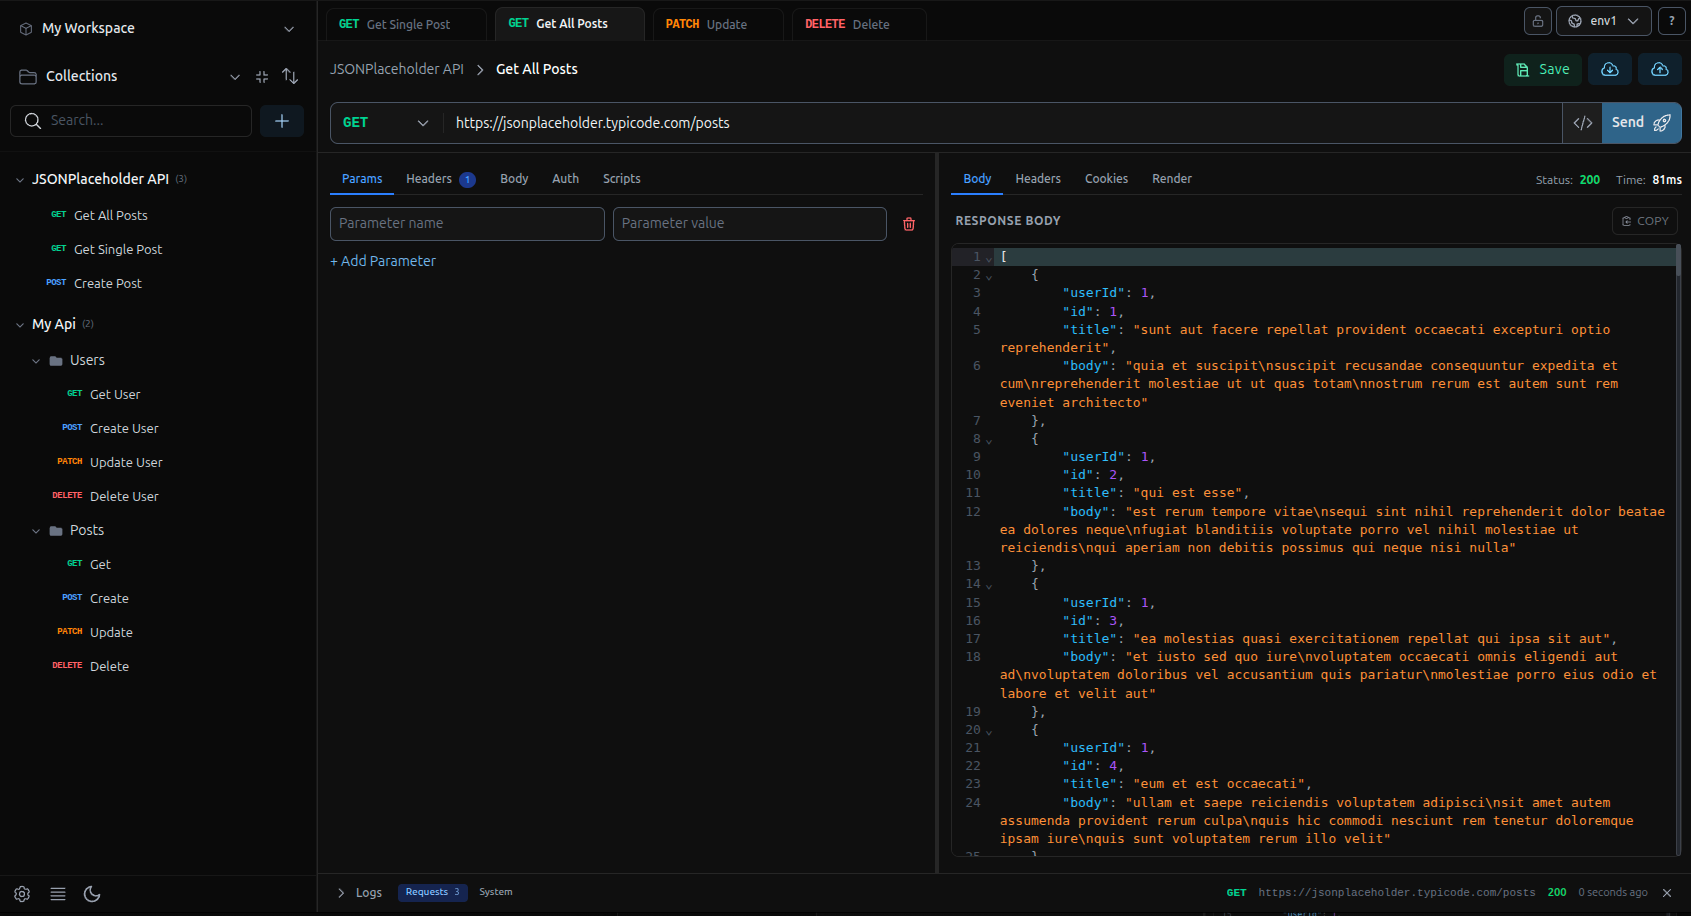Toggle the environment lock icon
The height and width of the screenshot is (916, 1691).
(x=1537, y=20)
